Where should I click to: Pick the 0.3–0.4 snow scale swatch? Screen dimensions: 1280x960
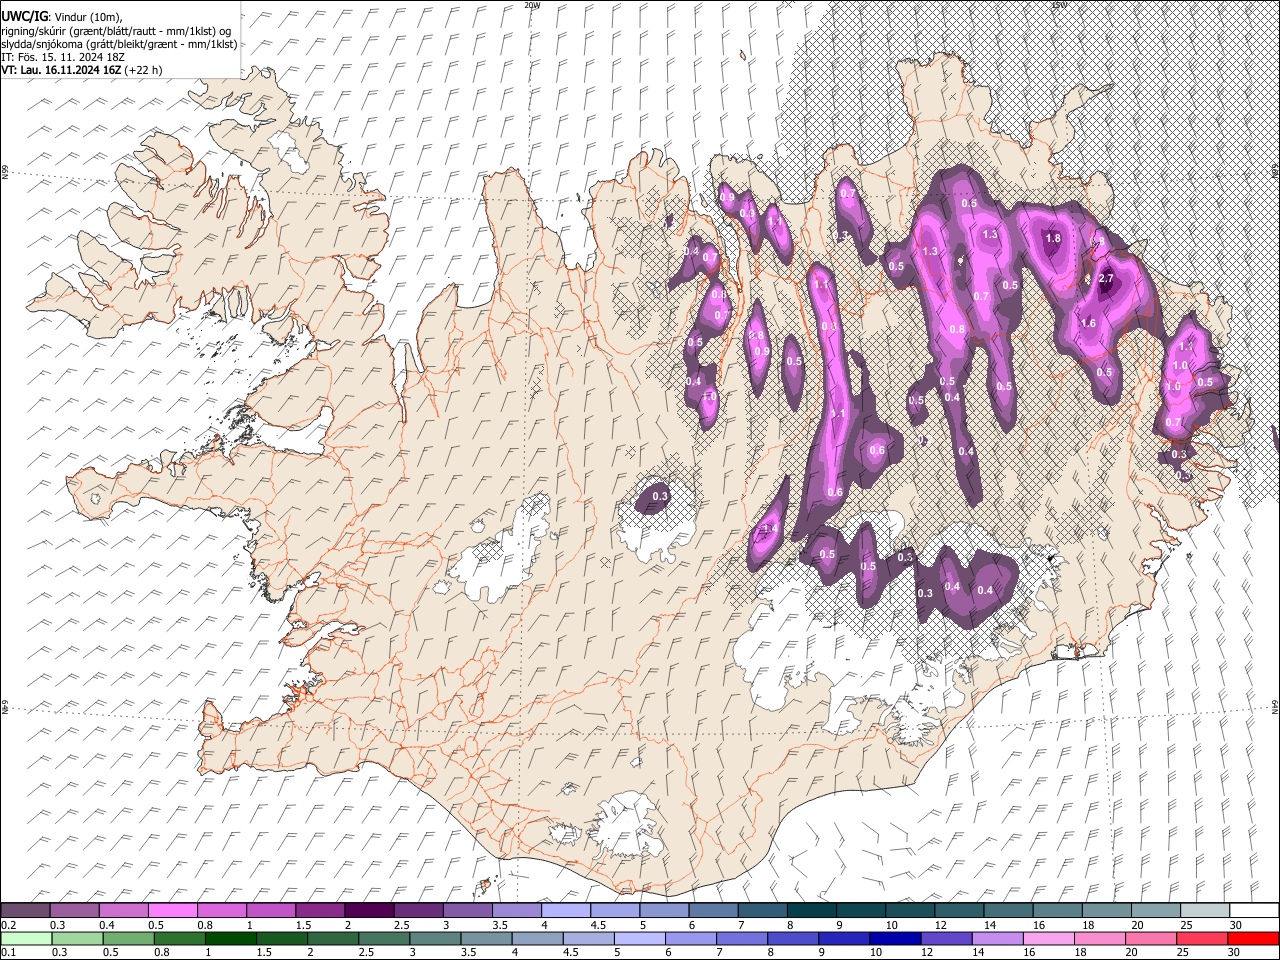(74, 911)
